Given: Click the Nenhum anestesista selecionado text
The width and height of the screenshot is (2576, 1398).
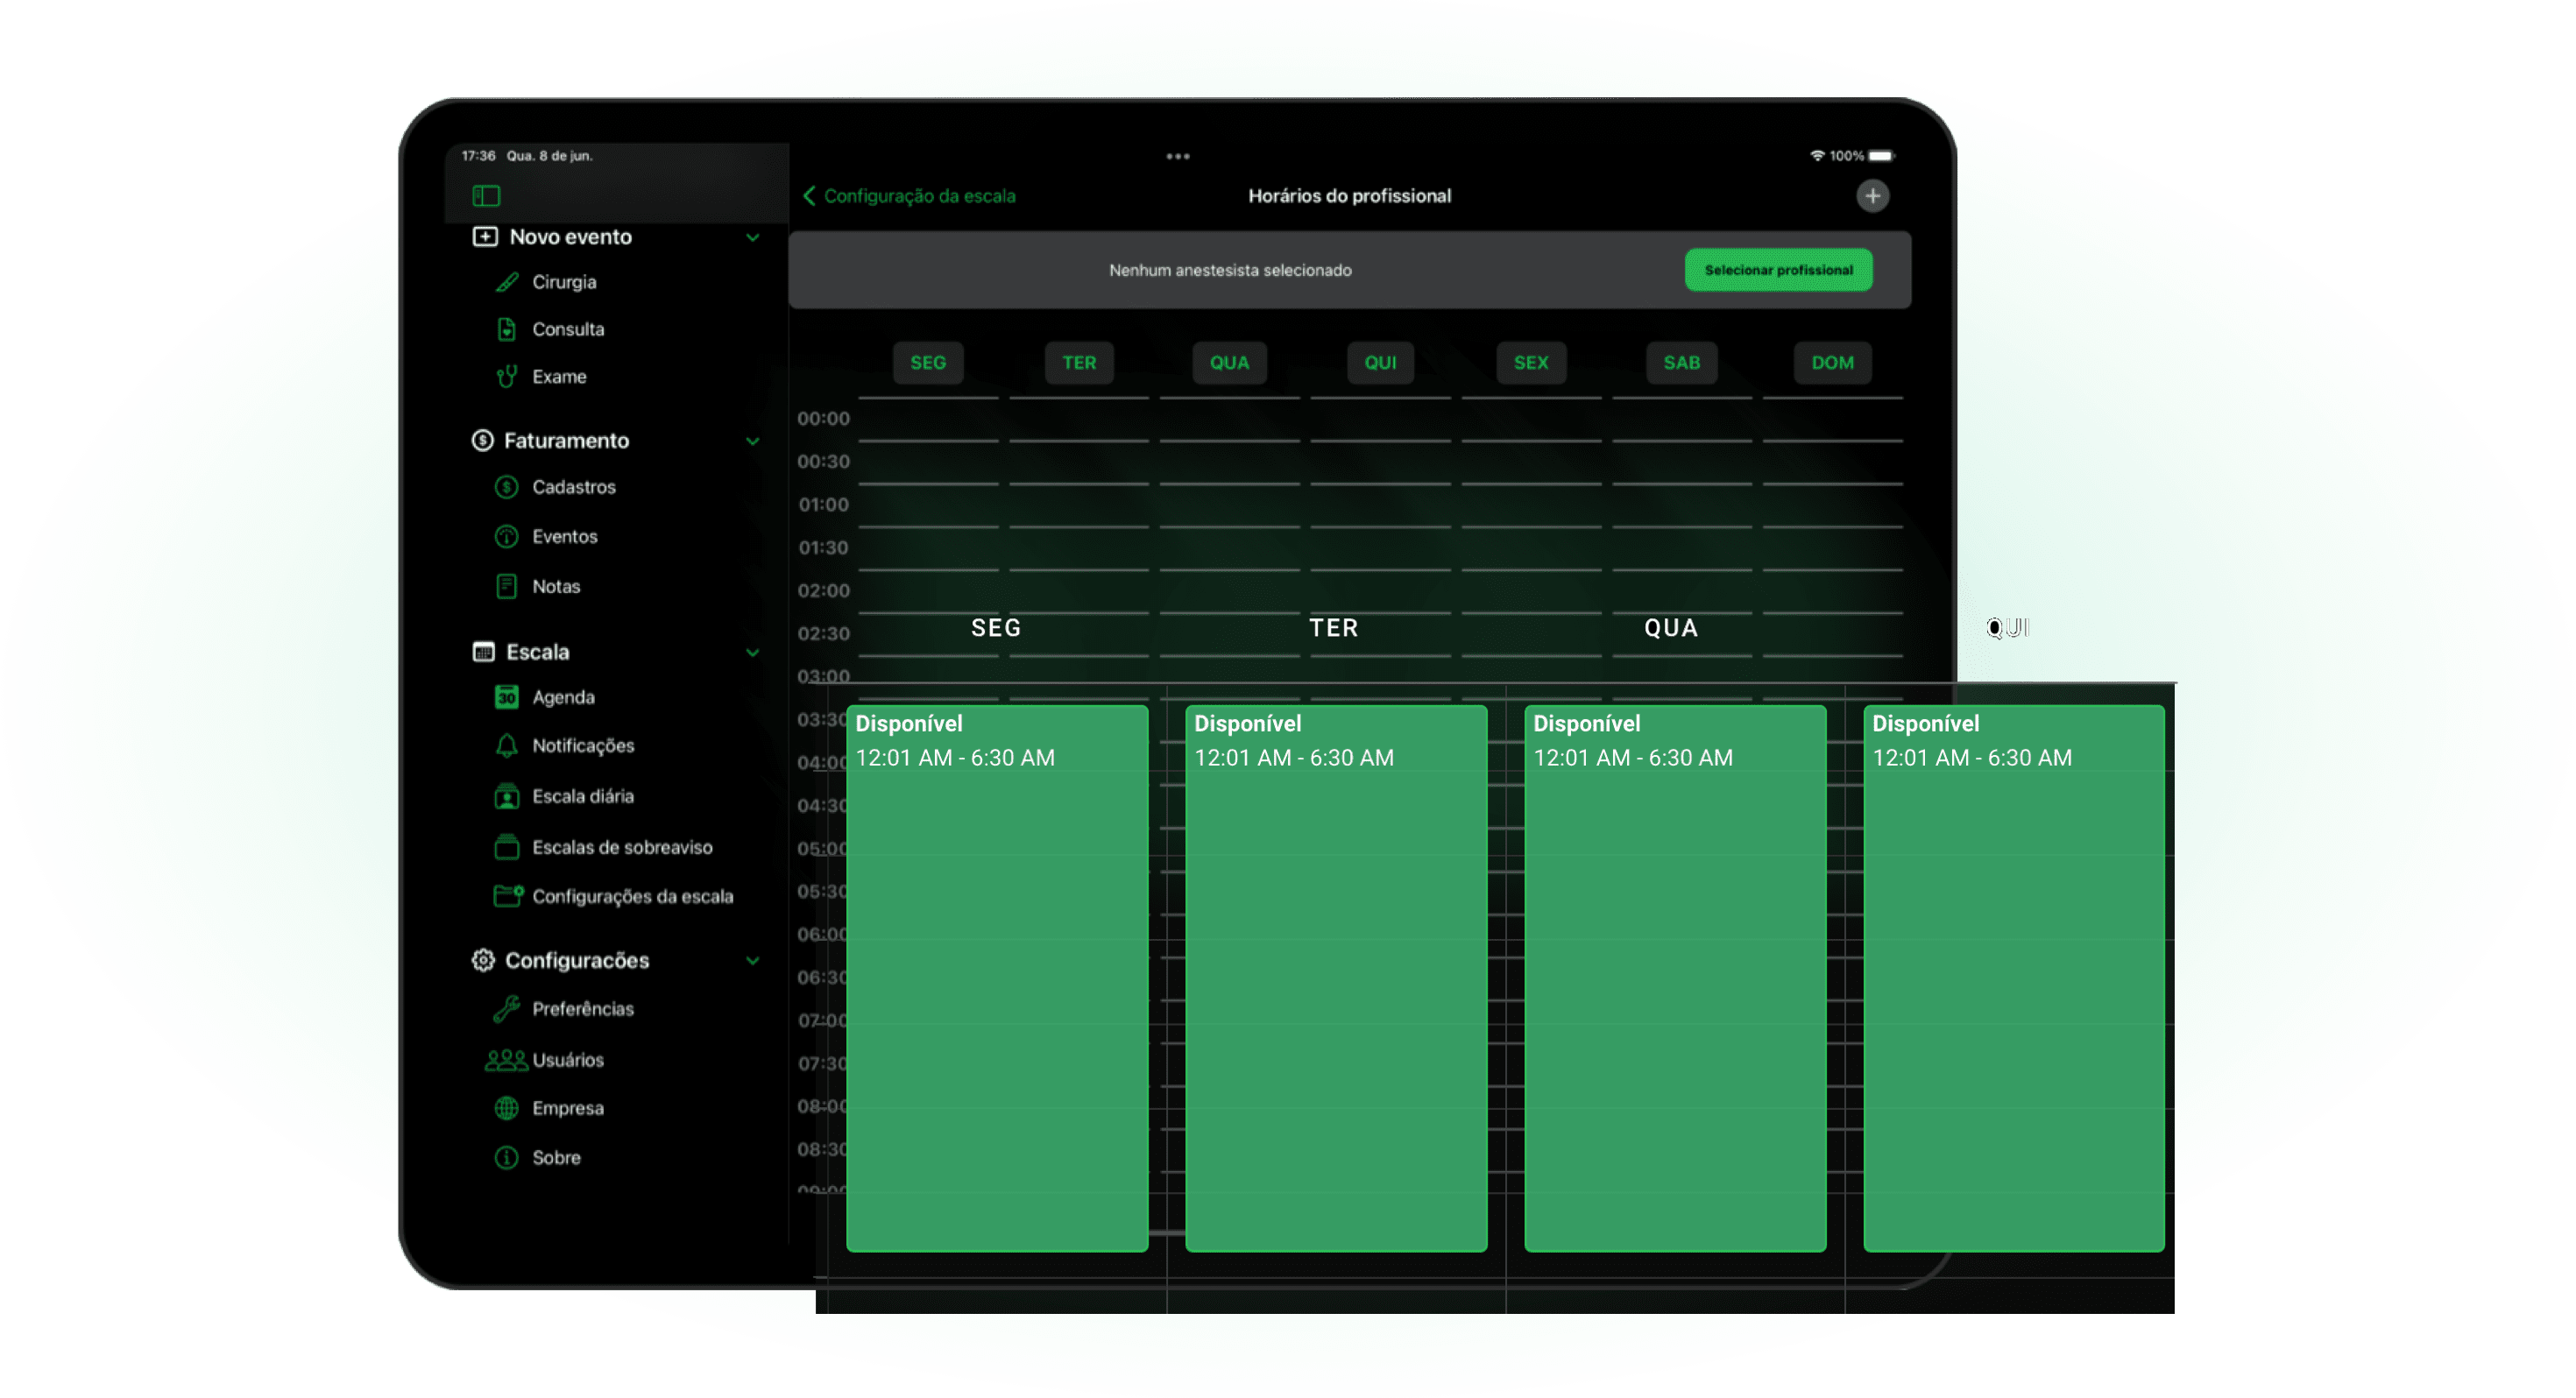Looking at the screenshot, I should point(1230,270).
